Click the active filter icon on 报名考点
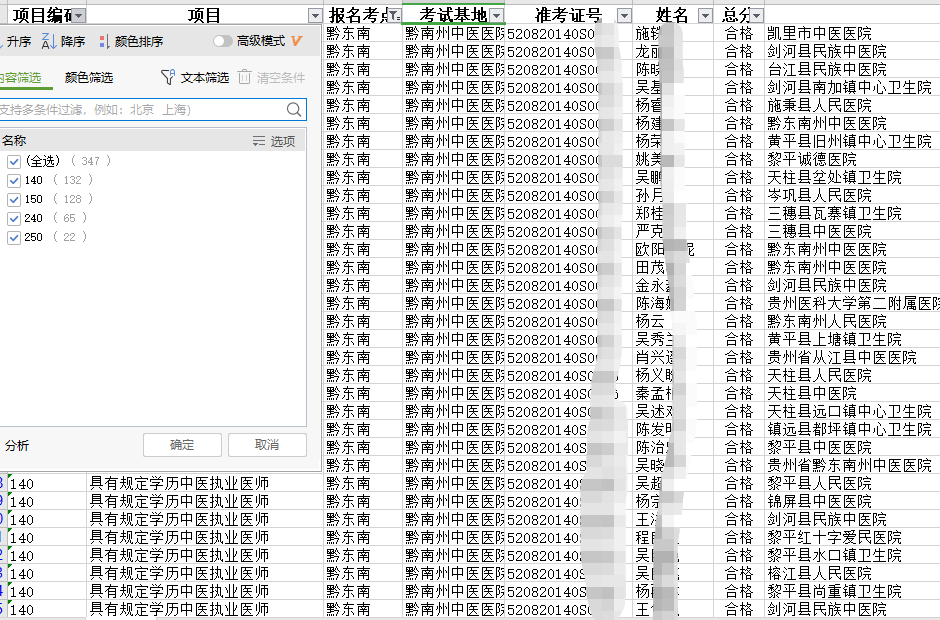940x620 pixels. (x=393, y=15)
